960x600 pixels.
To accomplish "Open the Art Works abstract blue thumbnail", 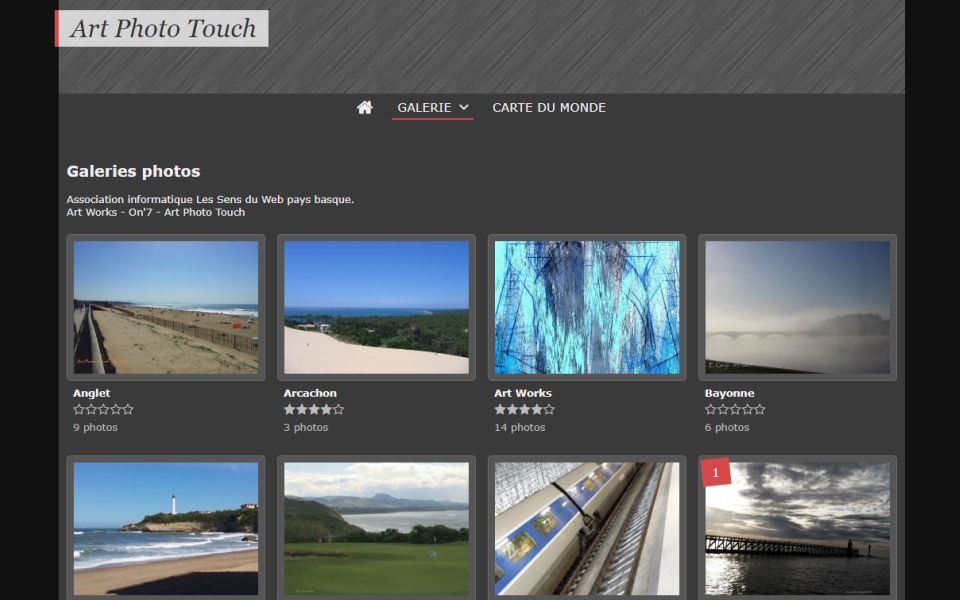I will coord(587,307).
